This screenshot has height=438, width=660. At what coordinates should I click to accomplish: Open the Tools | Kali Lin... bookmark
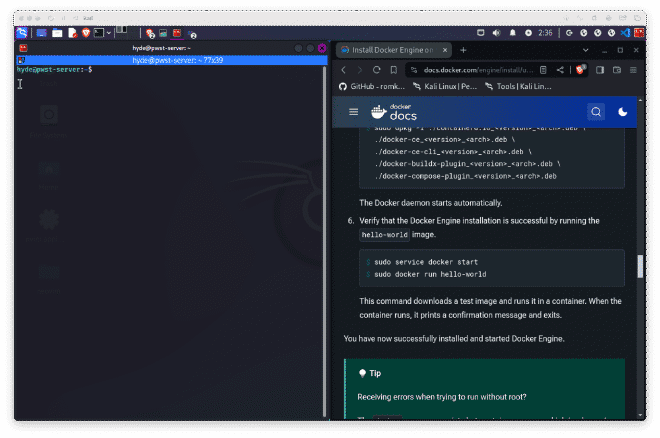[x=518, y=86]
